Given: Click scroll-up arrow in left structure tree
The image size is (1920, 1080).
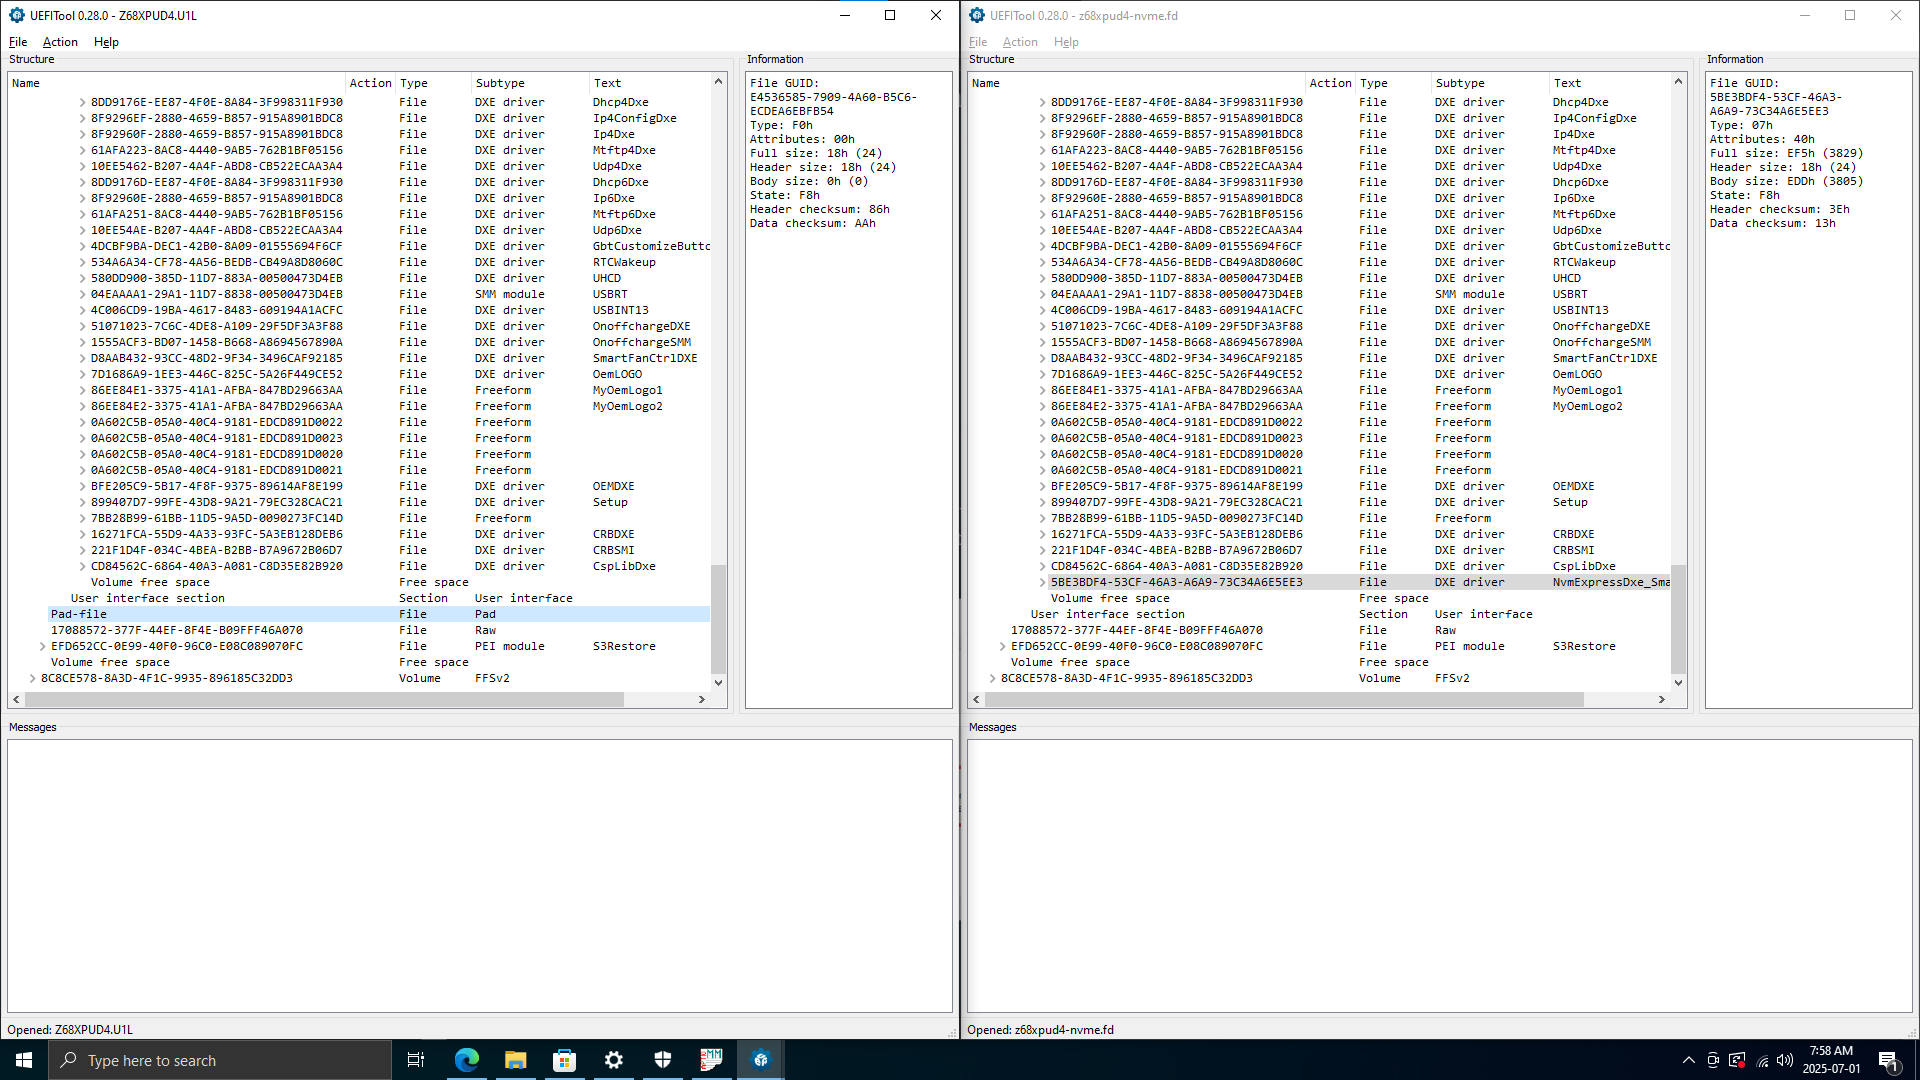Looking at the screenshot, I should tap(718, 81).
